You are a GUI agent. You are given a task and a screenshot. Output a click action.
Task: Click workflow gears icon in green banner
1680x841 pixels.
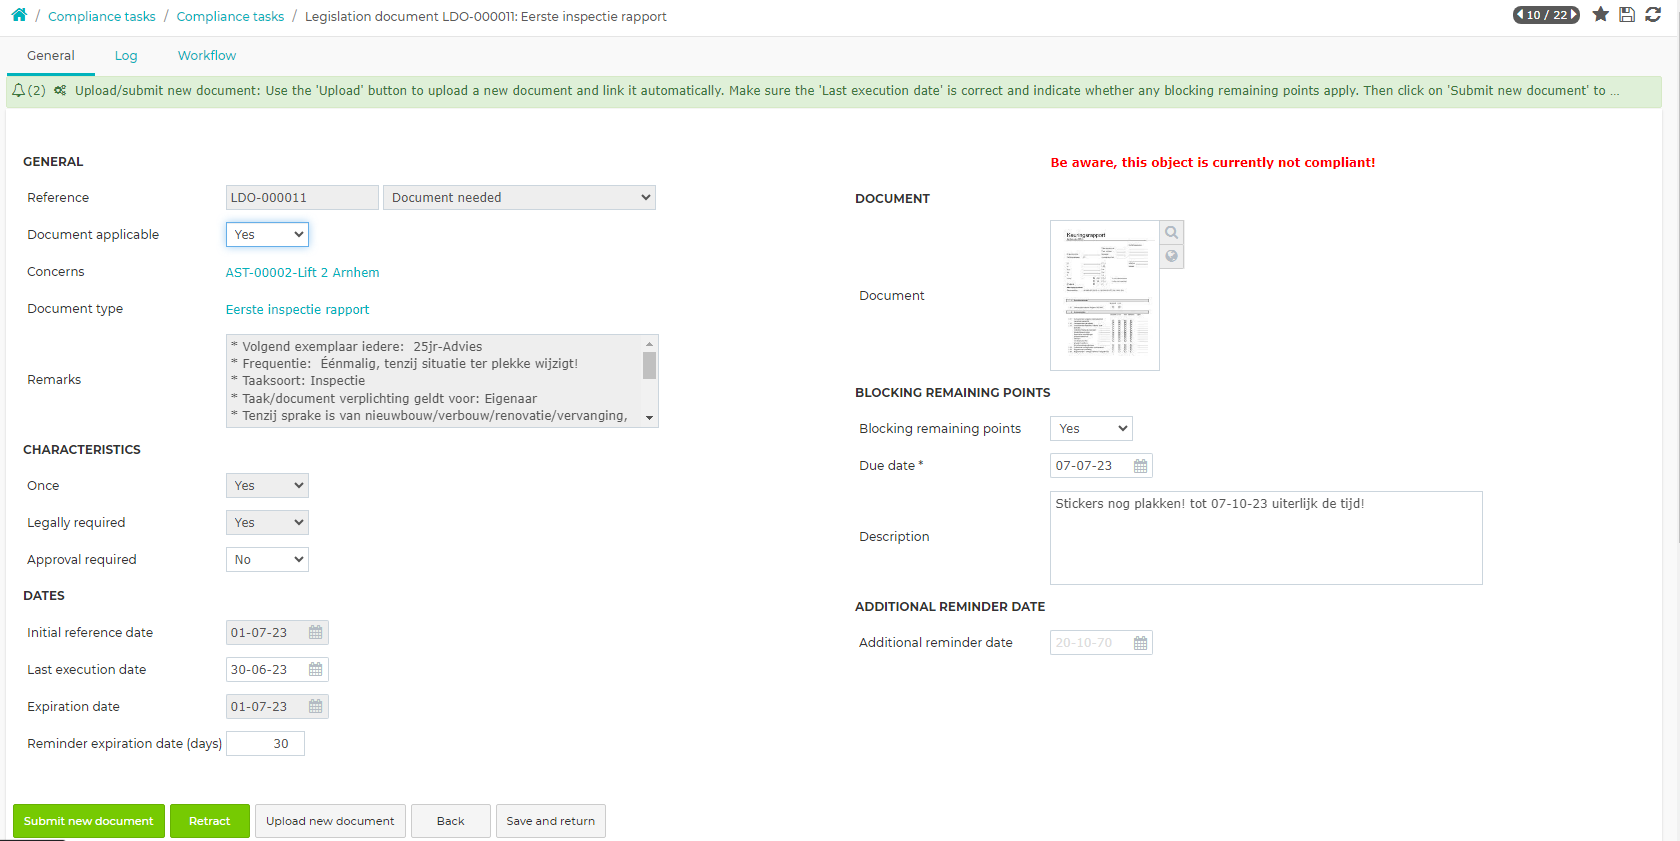click(60, 90)
